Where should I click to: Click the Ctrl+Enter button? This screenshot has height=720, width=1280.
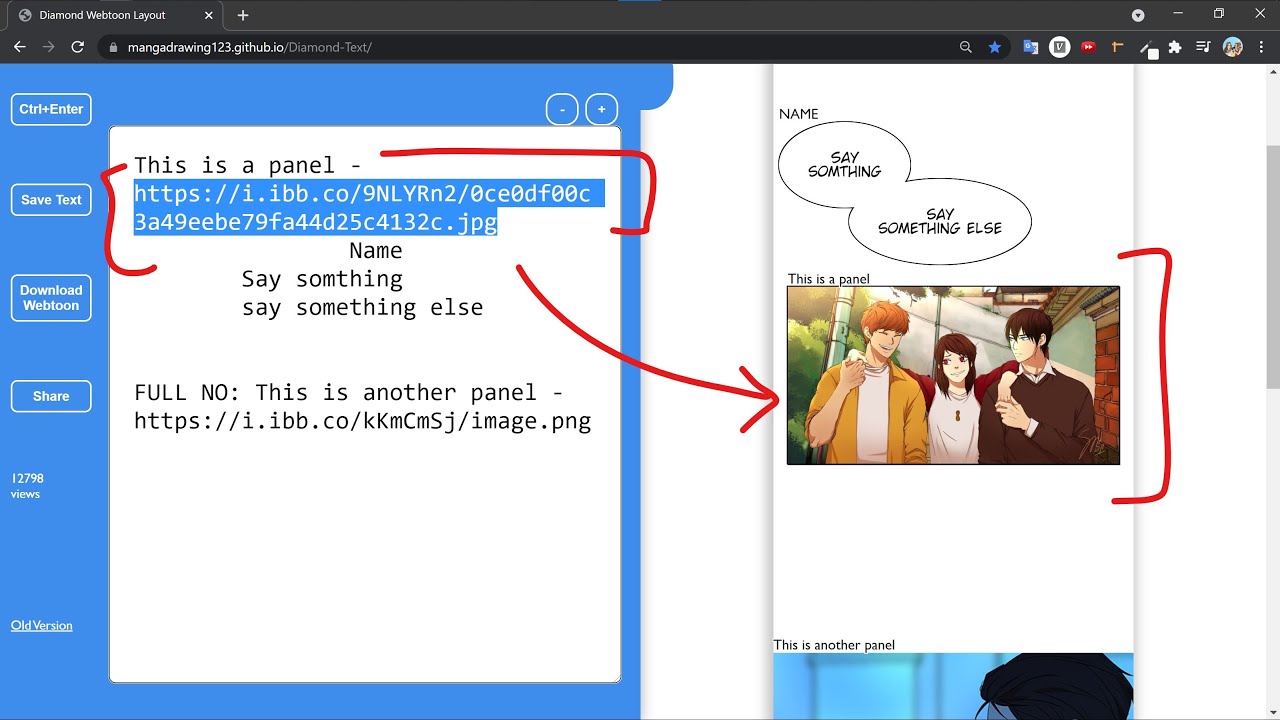[51, 109]
